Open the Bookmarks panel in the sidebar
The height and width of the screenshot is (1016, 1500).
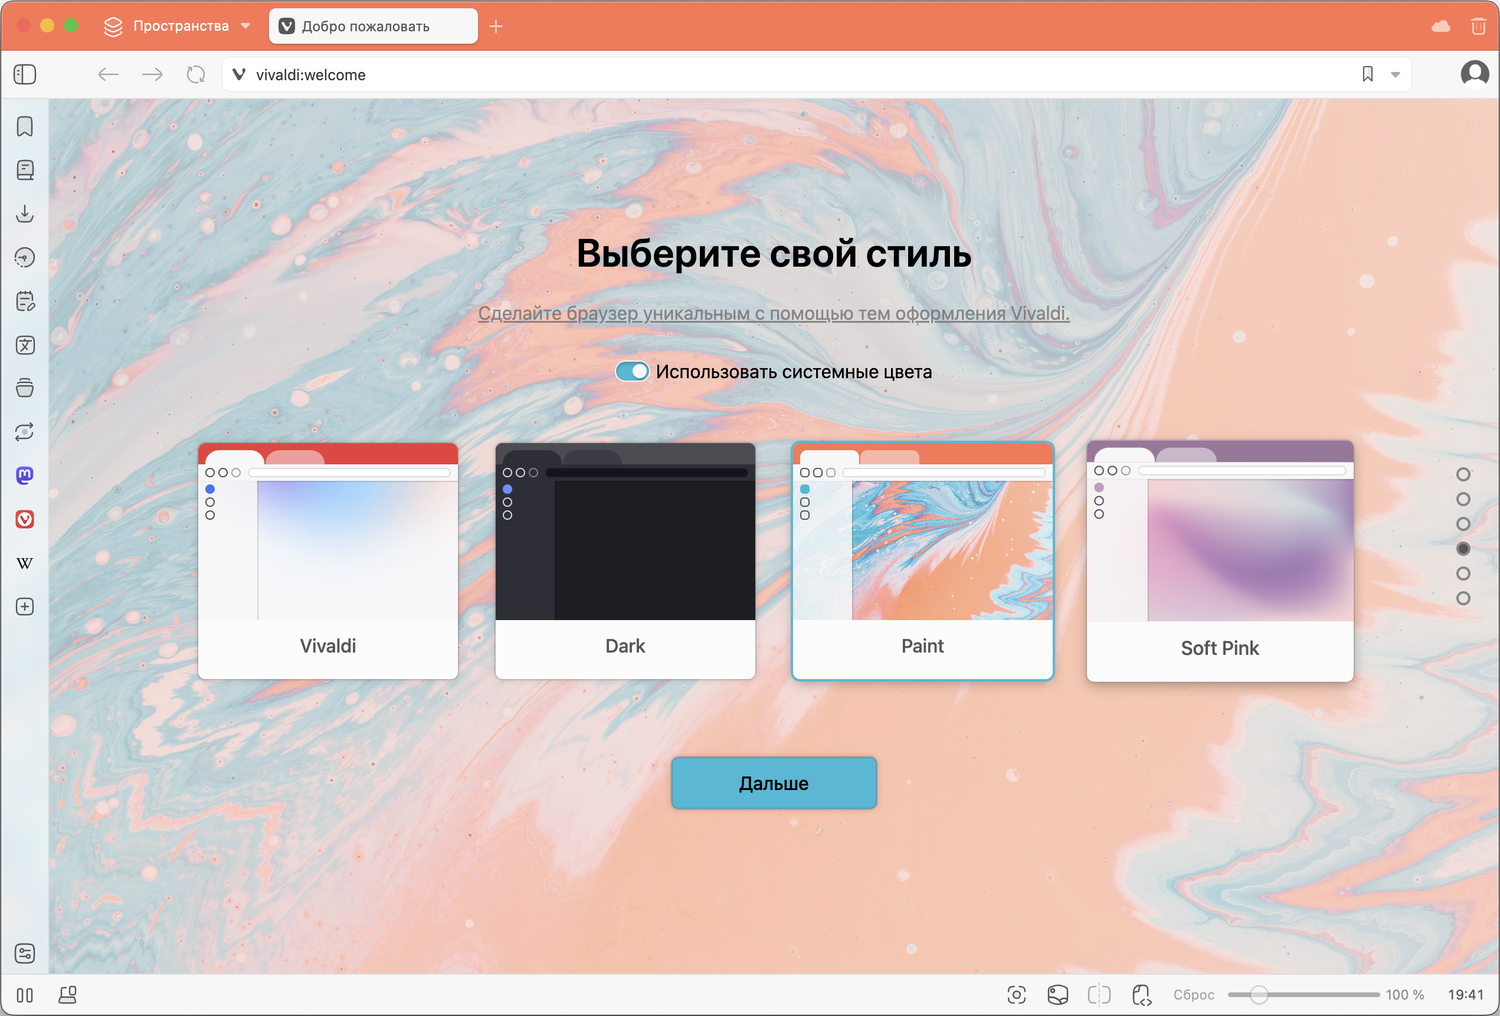click(x=25, y=126)
